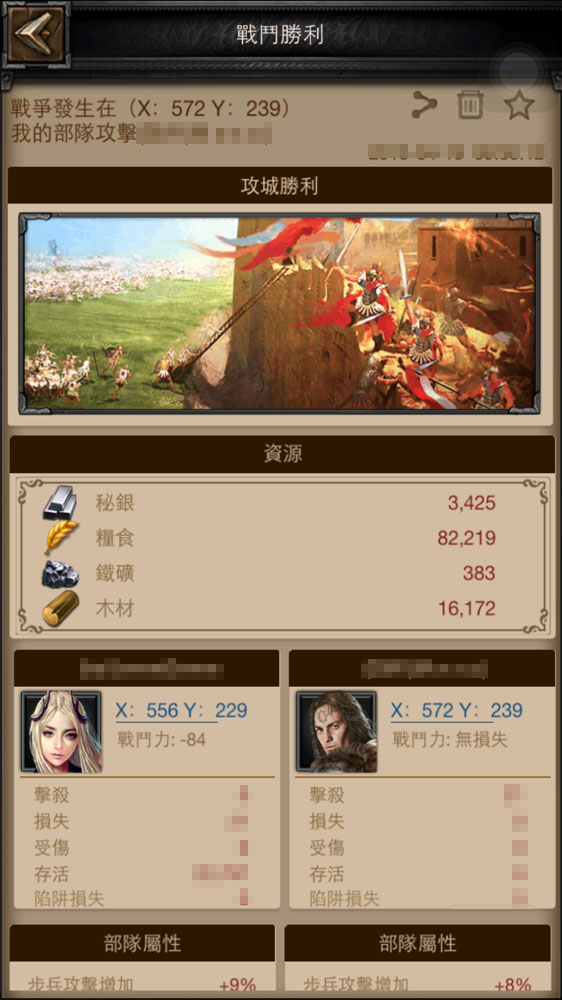This screenshot has height=1000, width=562.
Task: Favorite report with star icon
Action: (x=519, y=105)
